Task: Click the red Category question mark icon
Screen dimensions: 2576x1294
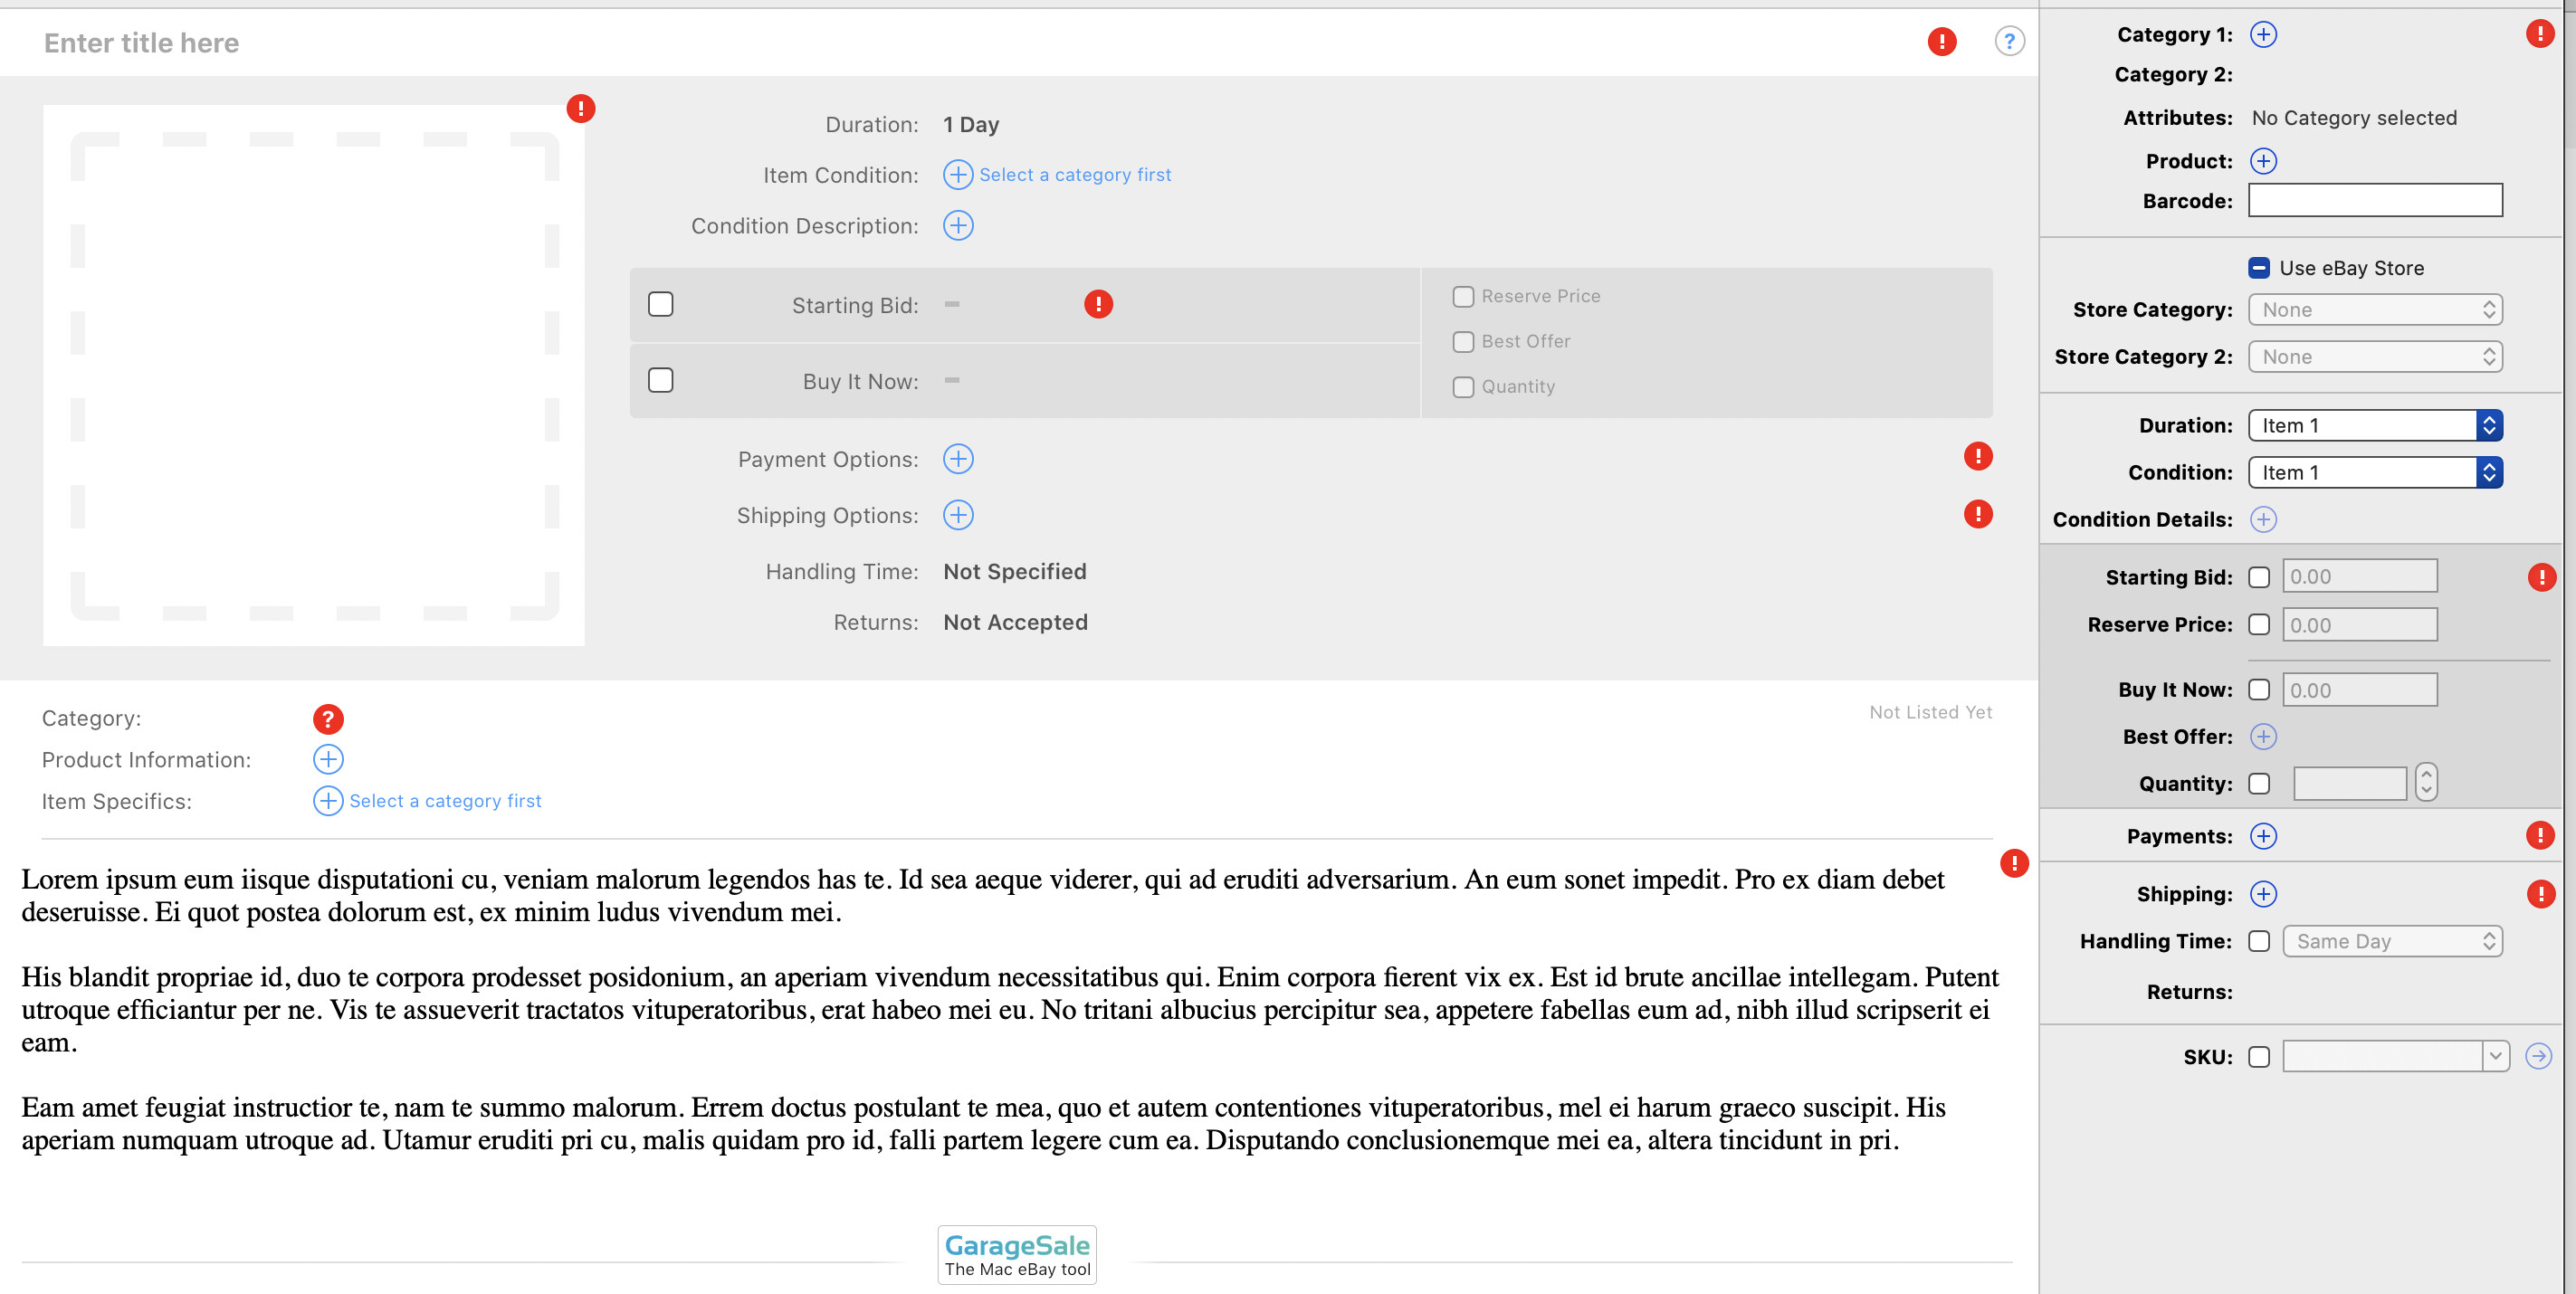Action: 328,718
